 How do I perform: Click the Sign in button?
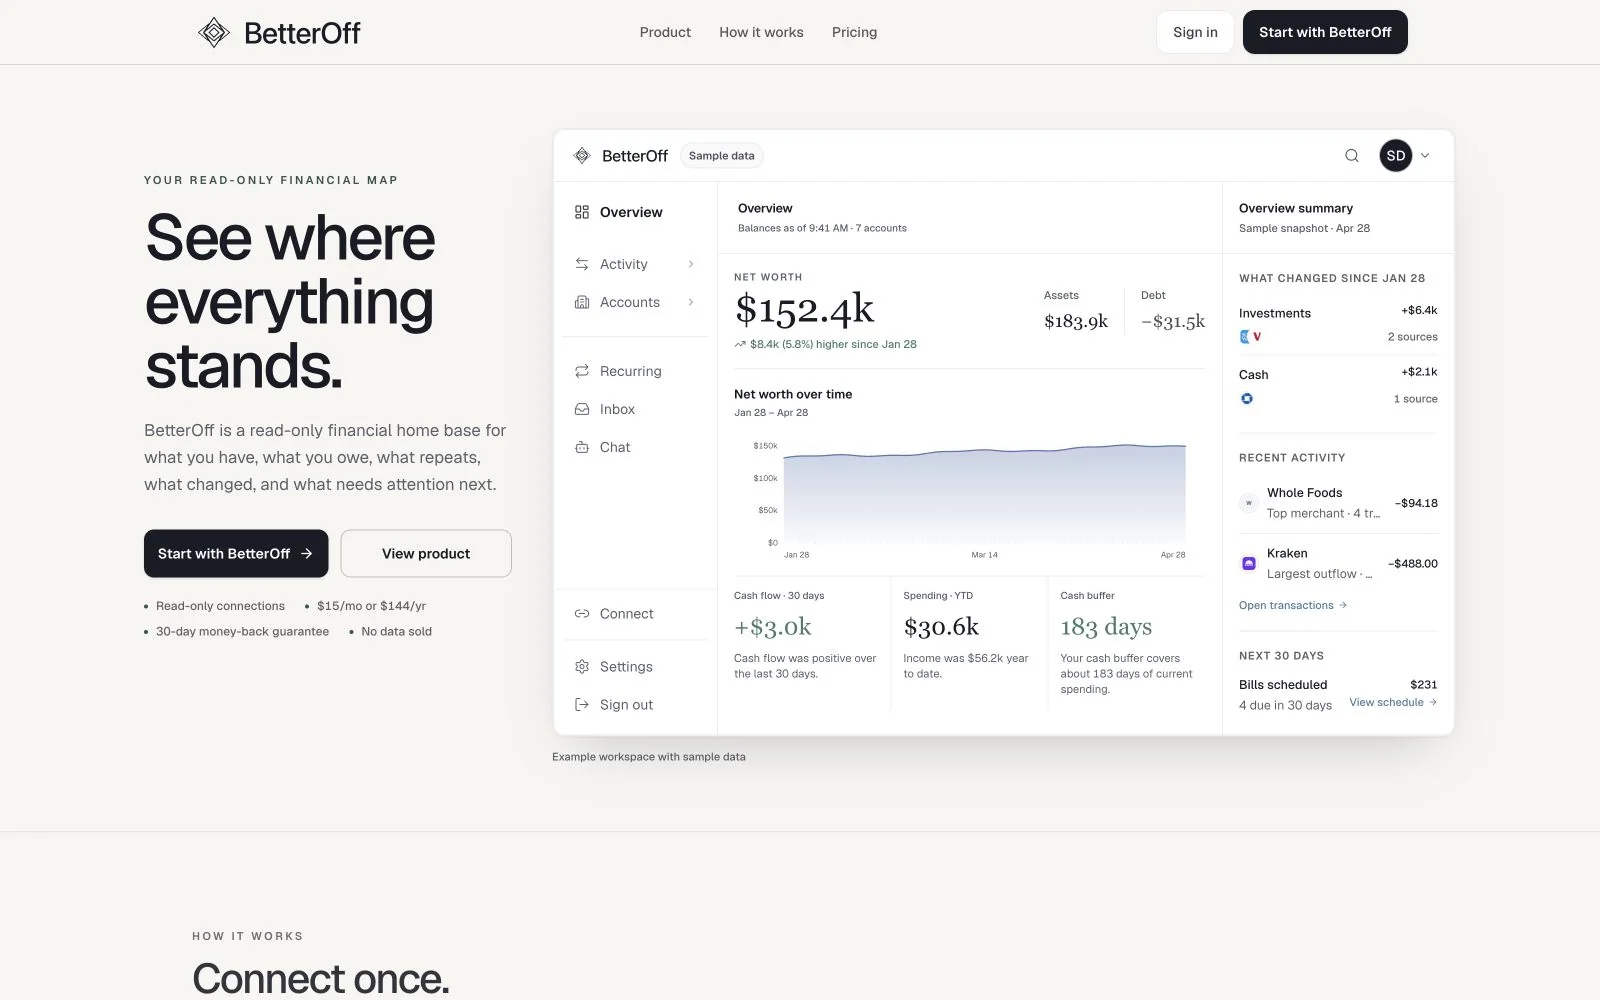[x=1195, y=32]
